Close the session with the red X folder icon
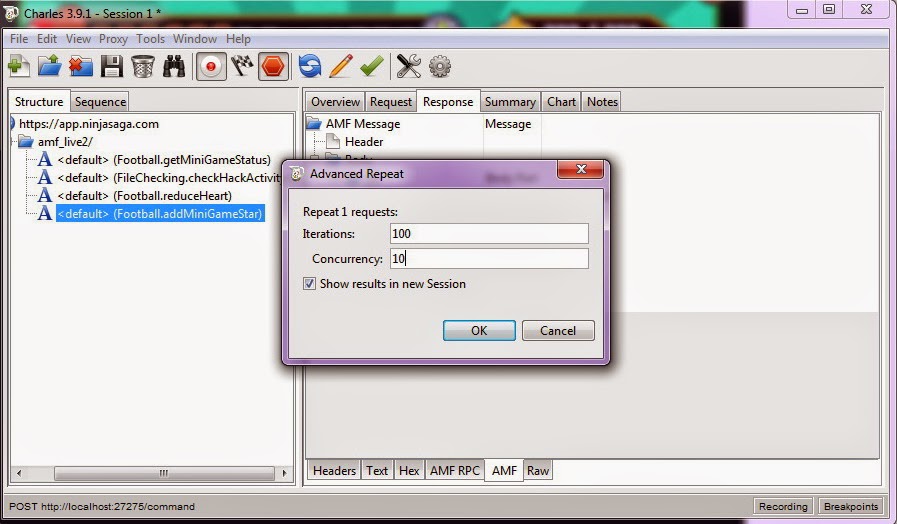This screenshot has height=524, width=897. (x=81, y=66)
